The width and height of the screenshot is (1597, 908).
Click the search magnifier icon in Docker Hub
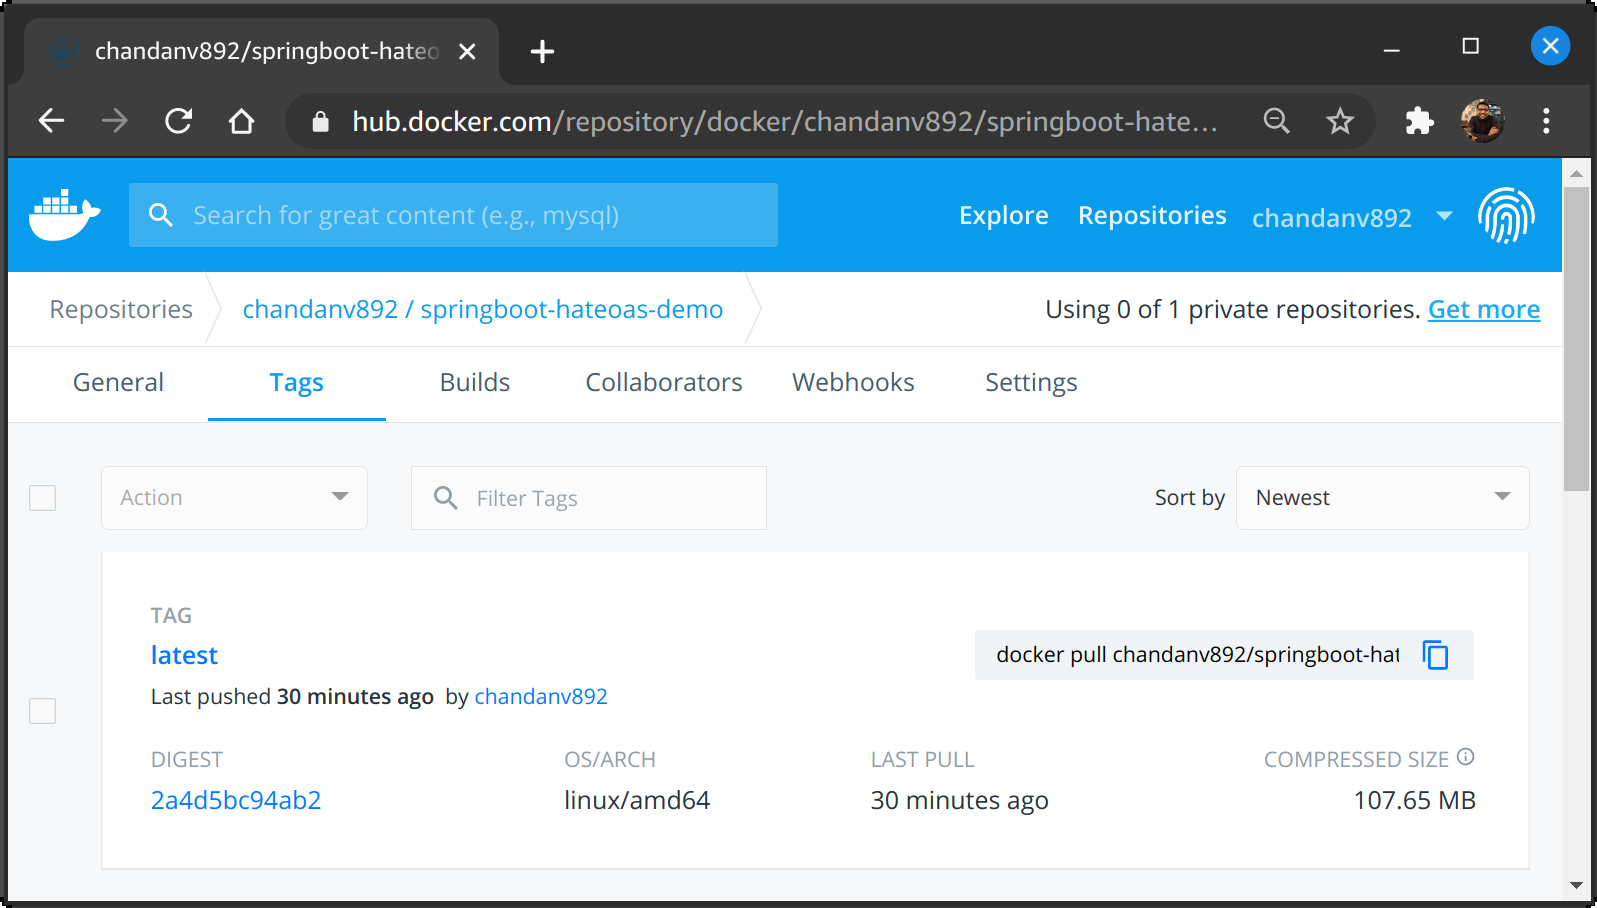[161, 215]
